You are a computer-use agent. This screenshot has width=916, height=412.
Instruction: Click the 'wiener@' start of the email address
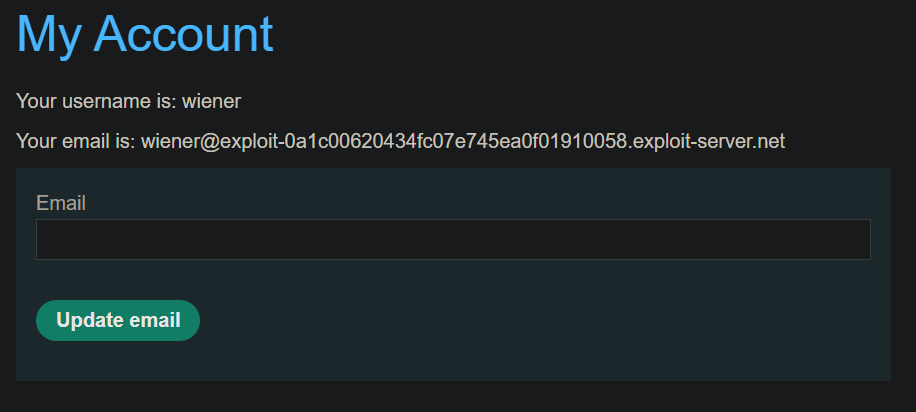(180, 141)
